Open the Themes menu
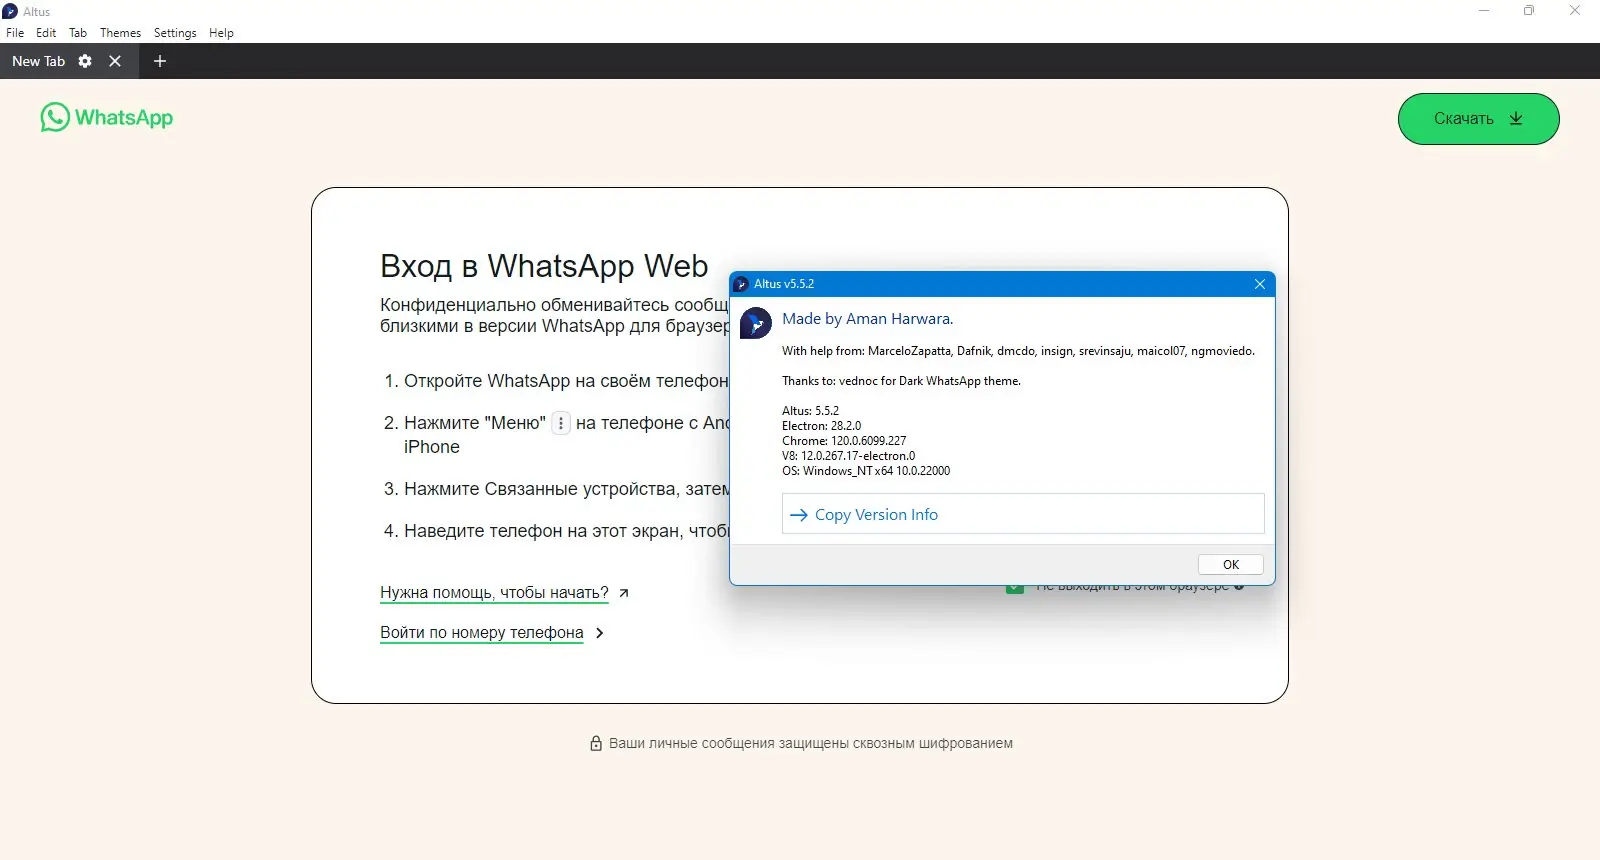Screen dimensions: 1600x860 (120, 33)
